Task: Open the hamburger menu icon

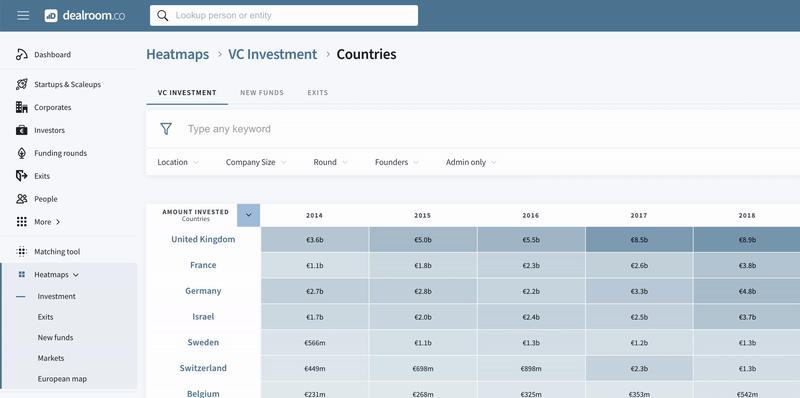Action: tap(23, 15)
